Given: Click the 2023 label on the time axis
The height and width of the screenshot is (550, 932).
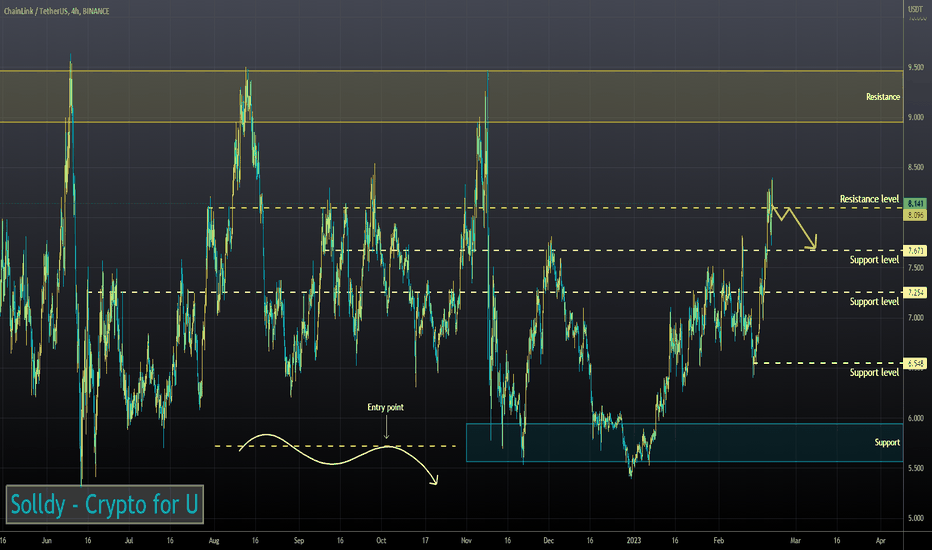Looking at the screenshot, I should (x=634, y=540).
